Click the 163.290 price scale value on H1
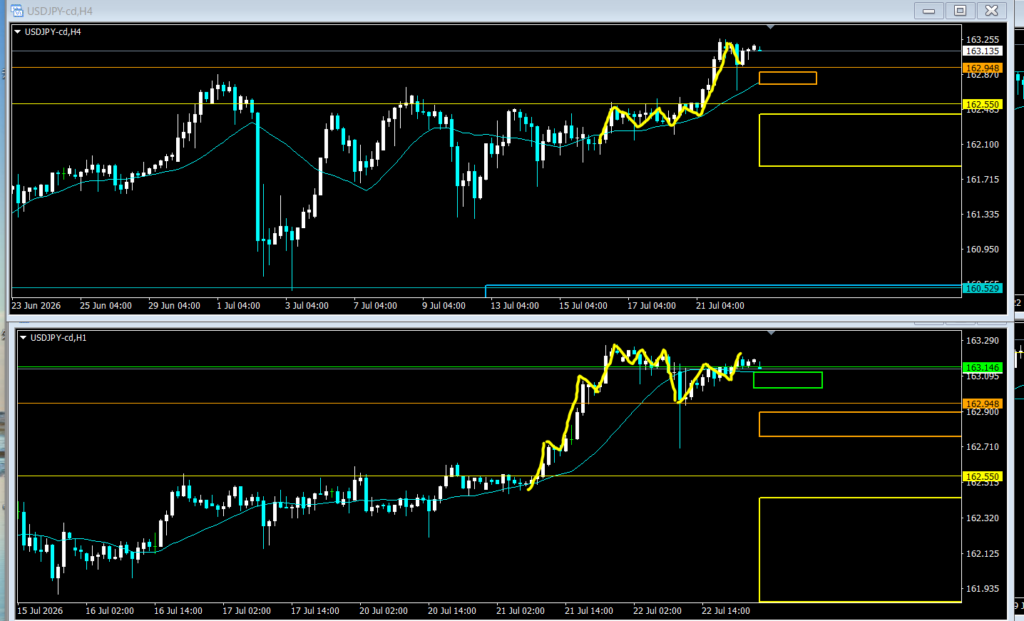This screenshot has width=1024, height=621. tap(982, 340)
